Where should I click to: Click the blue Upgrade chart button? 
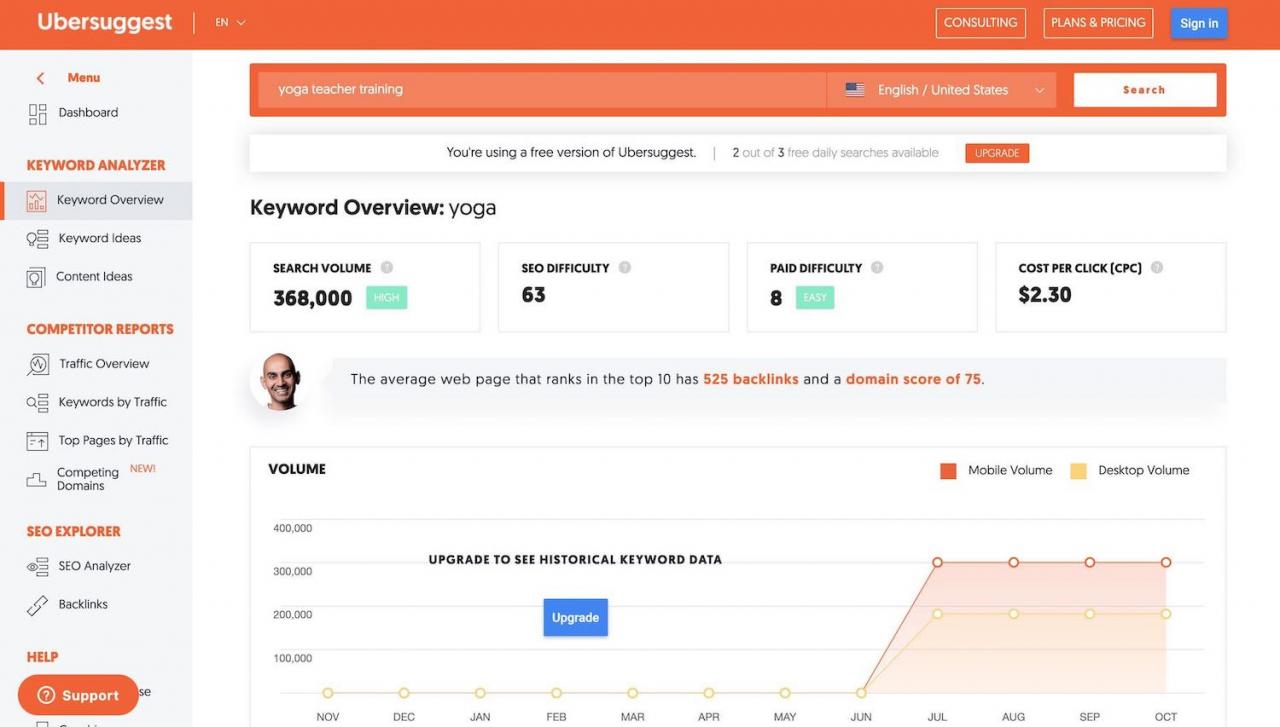[x=575, y=617]
